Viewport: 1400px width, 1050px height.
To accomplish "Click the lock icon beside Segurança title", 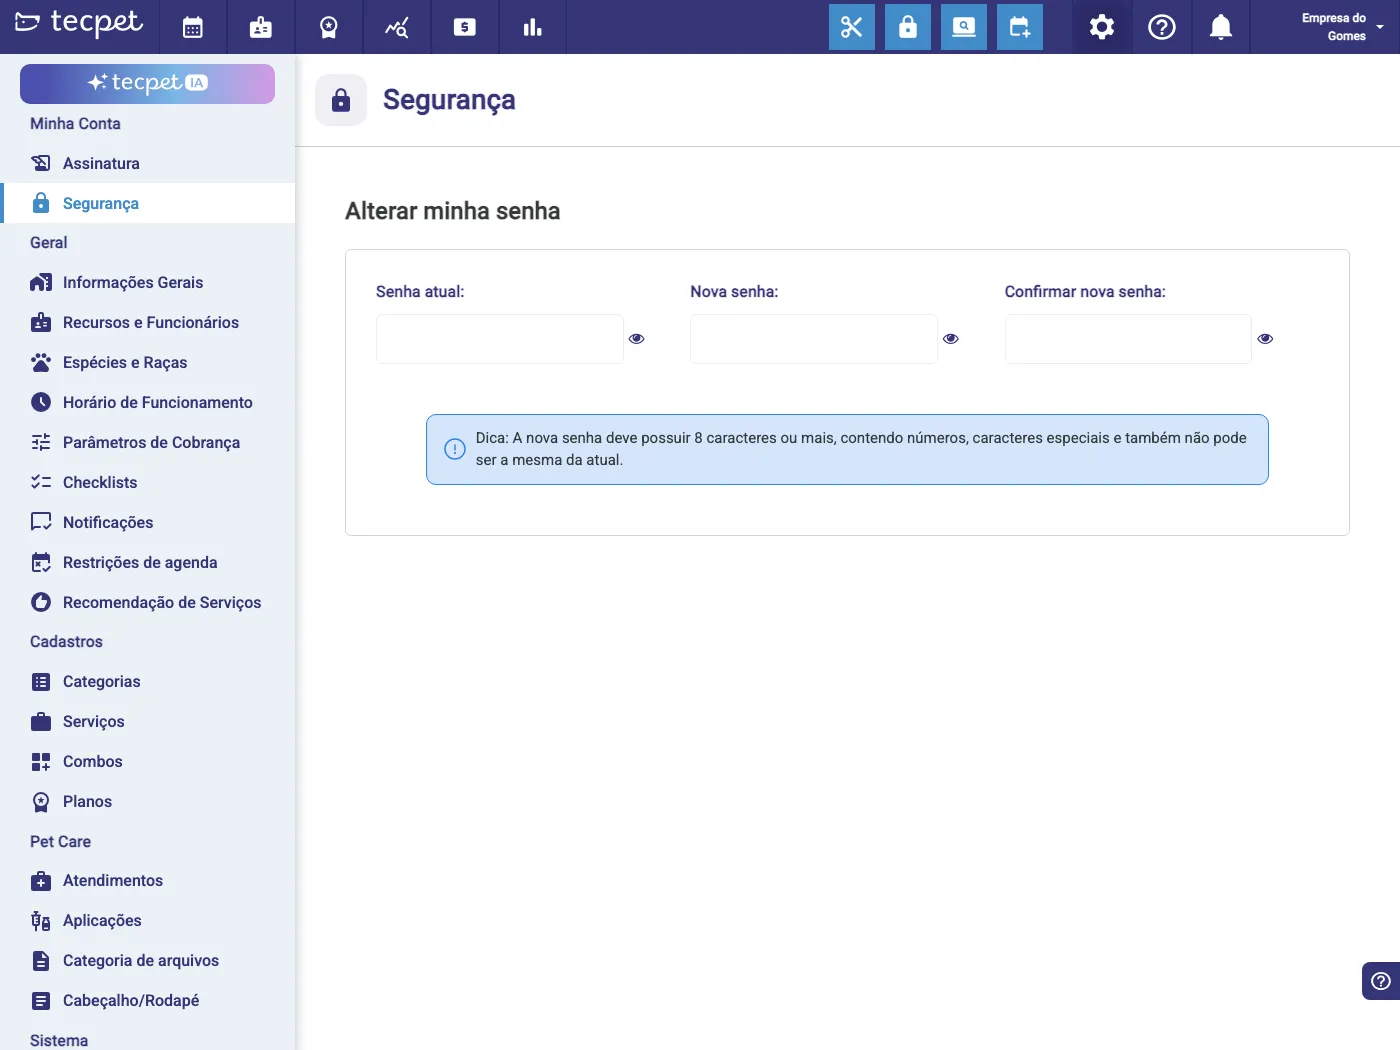I will [341, 100].
